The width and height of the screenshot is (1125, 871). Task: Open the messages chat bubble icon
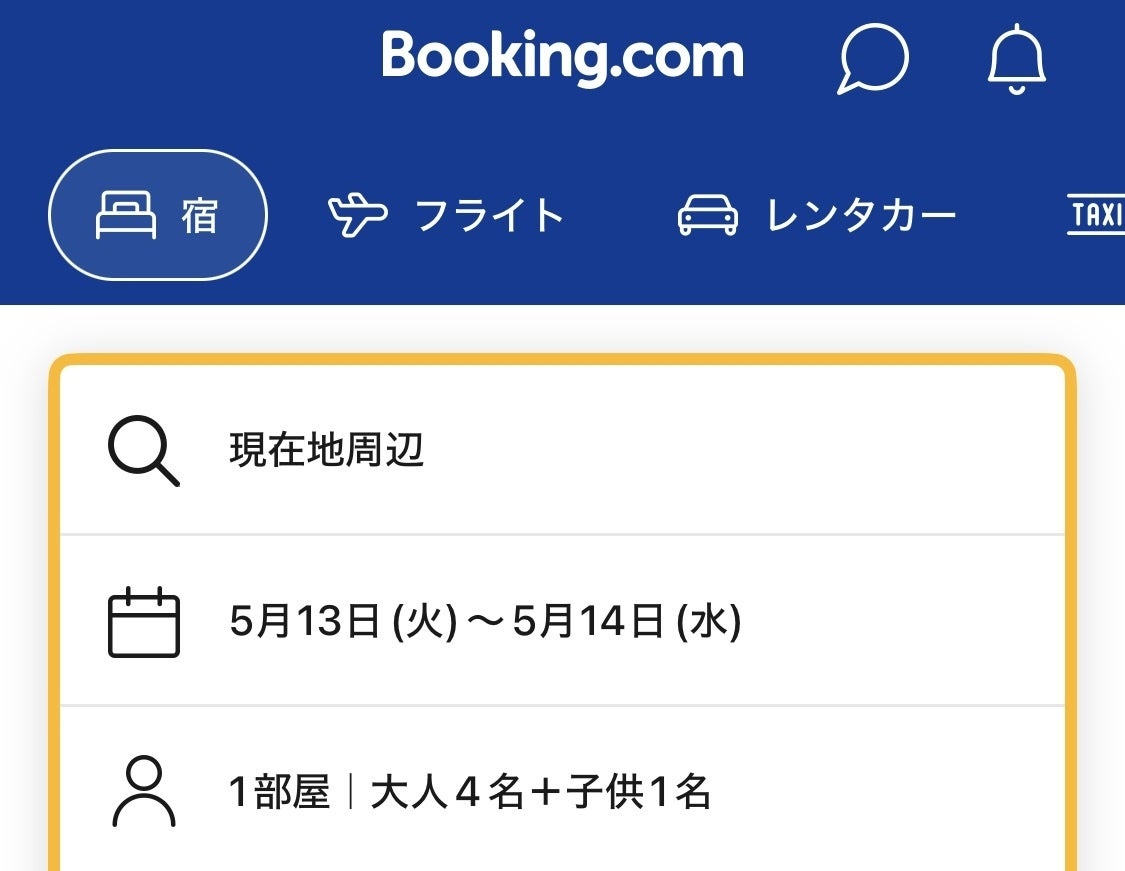[x=872, y=59]
